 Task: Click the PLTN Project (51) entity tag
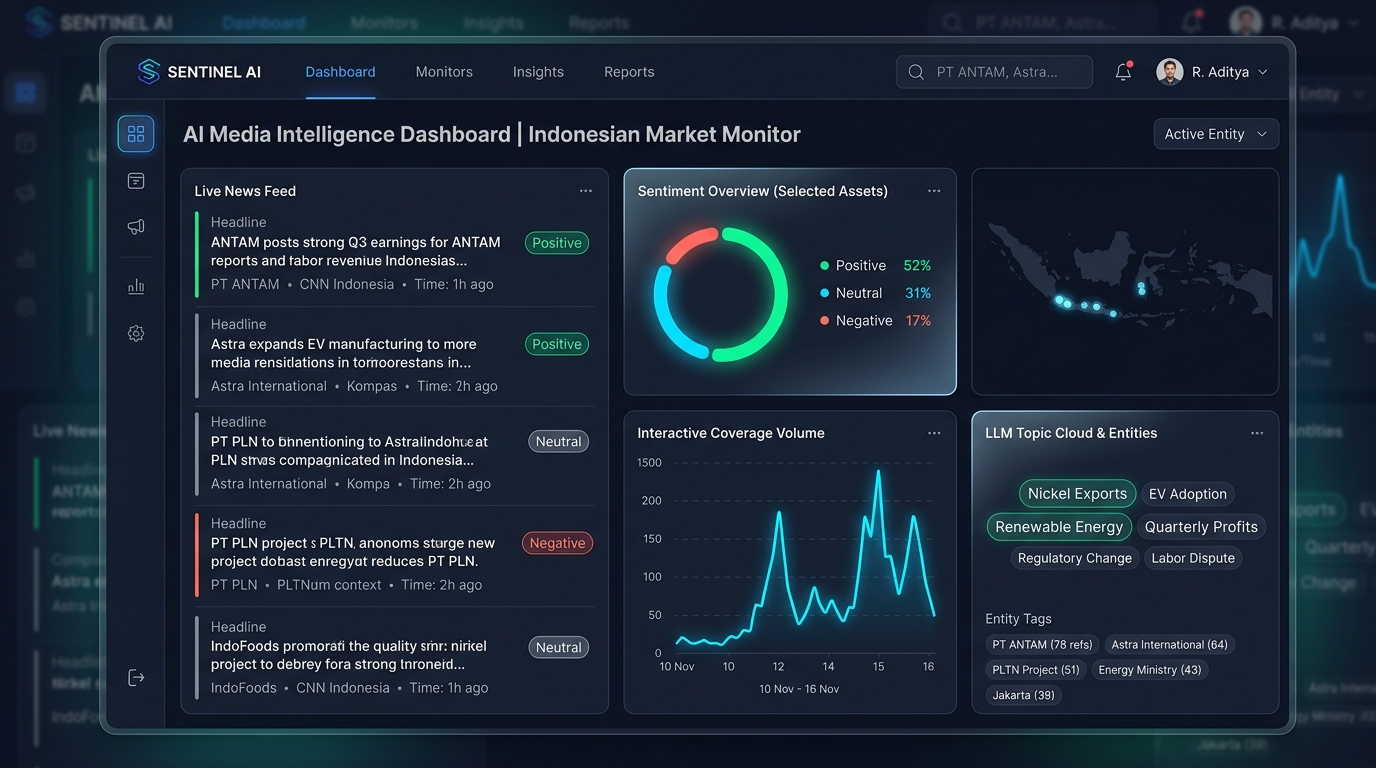(x=1036, y=670)
